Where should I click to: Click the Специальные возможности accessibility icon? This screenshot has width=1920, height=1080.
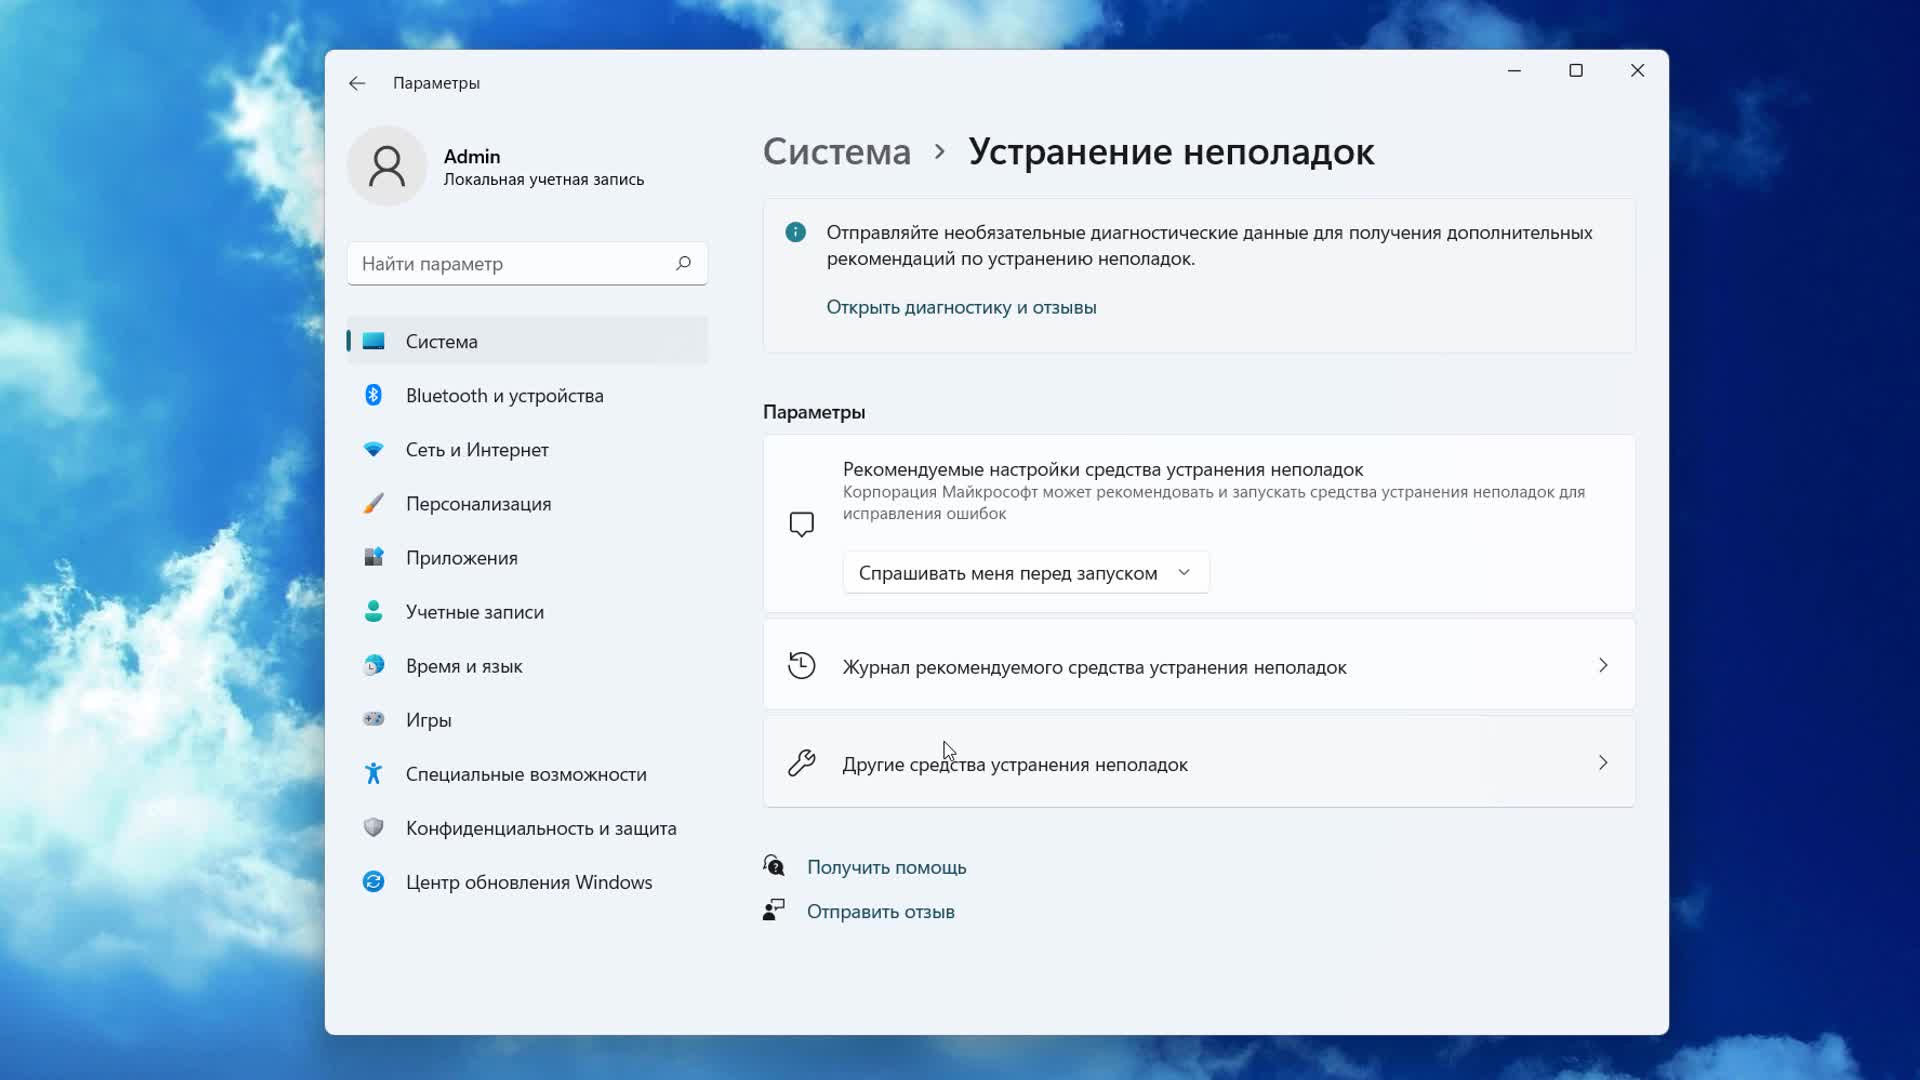click(373, 773)
